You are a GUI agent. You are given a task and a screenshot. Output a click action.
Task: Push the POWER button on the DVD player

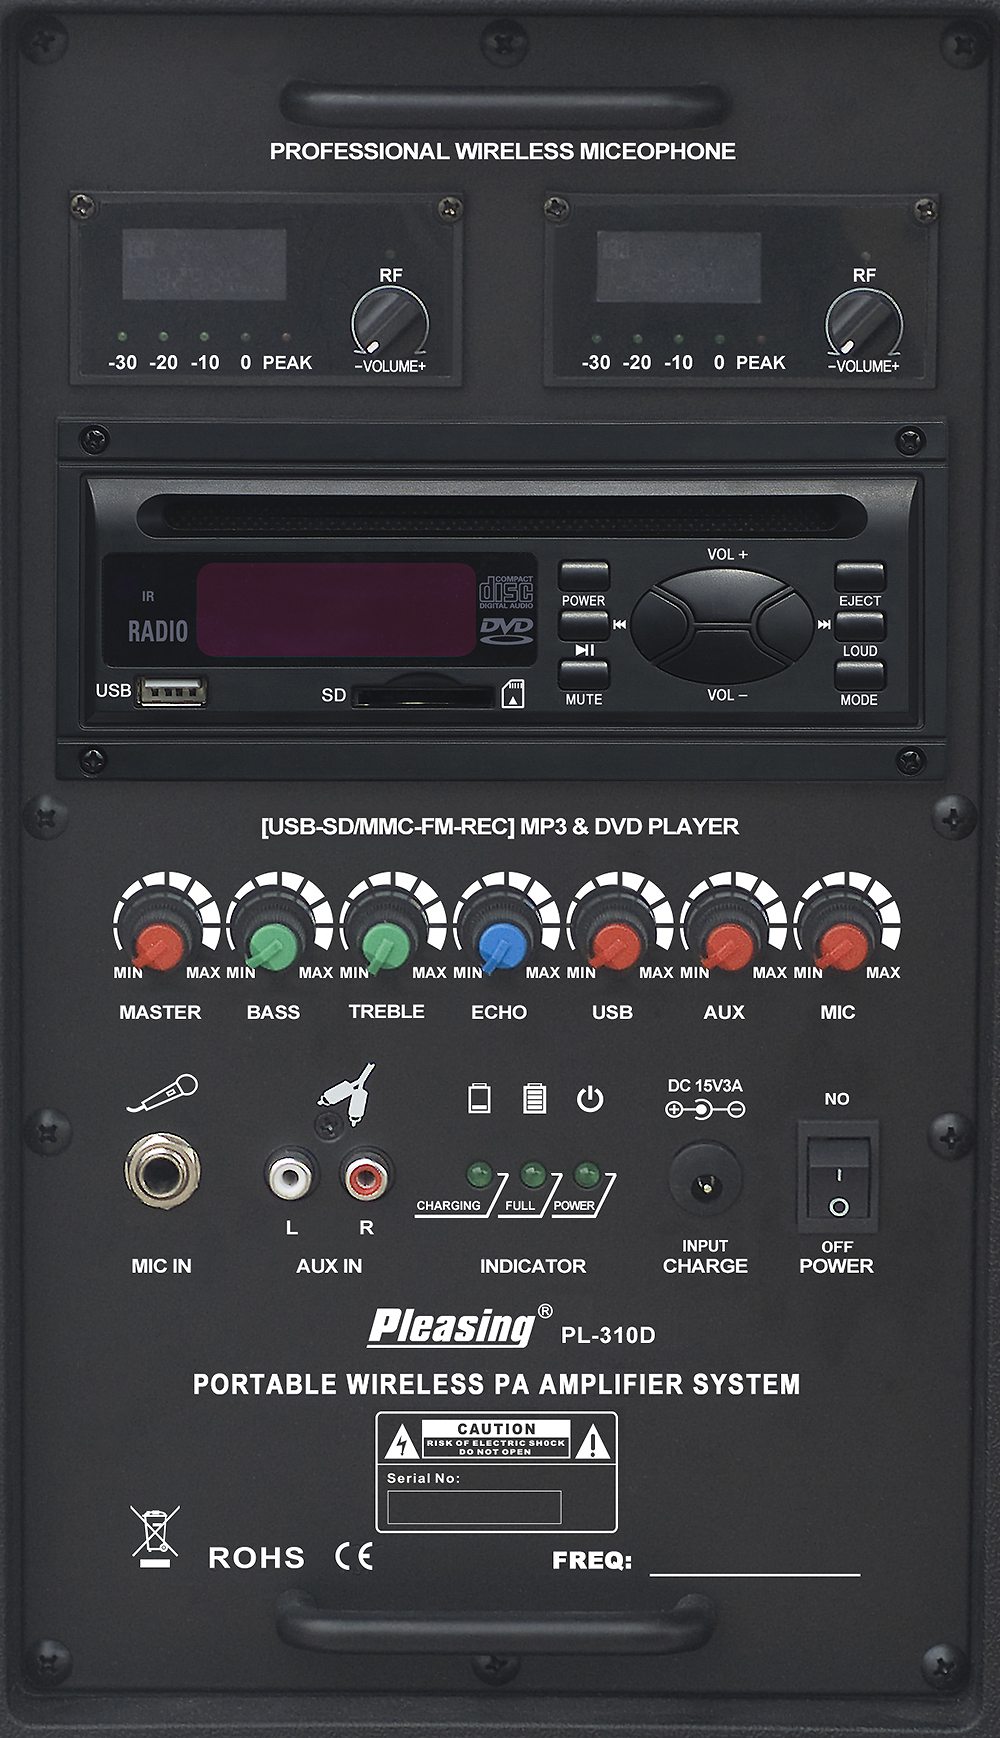pyautogui.click(x=584, y=576)
